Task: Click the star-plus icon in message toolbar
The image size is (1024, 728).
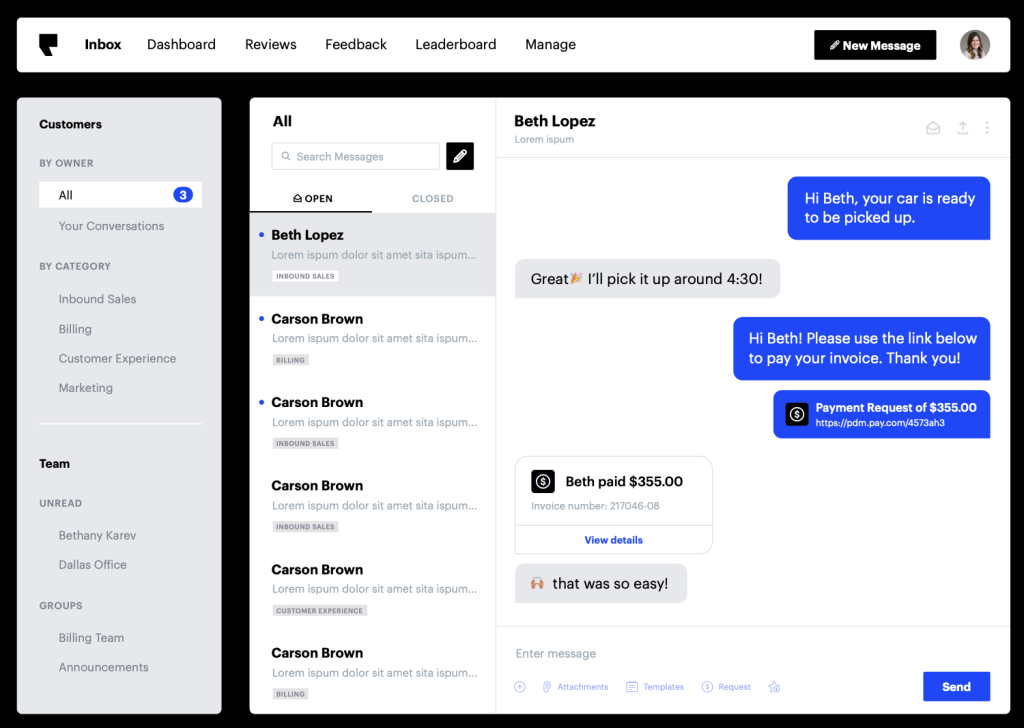Action: pos(775,687)
